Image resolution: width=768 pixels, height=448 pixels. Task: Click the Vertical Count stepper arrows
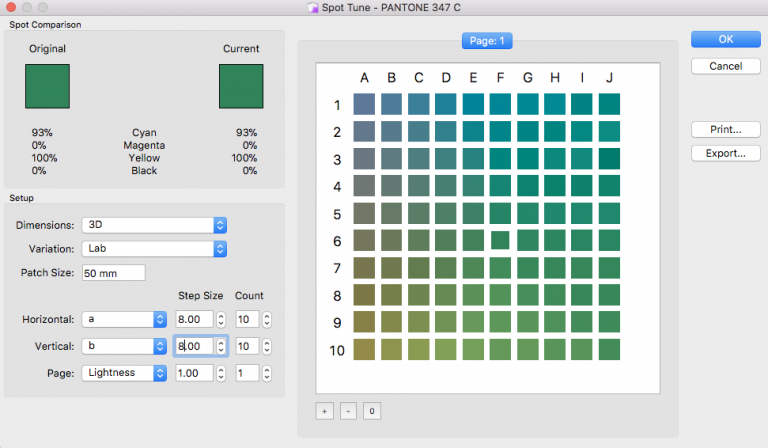coord(265,346)
